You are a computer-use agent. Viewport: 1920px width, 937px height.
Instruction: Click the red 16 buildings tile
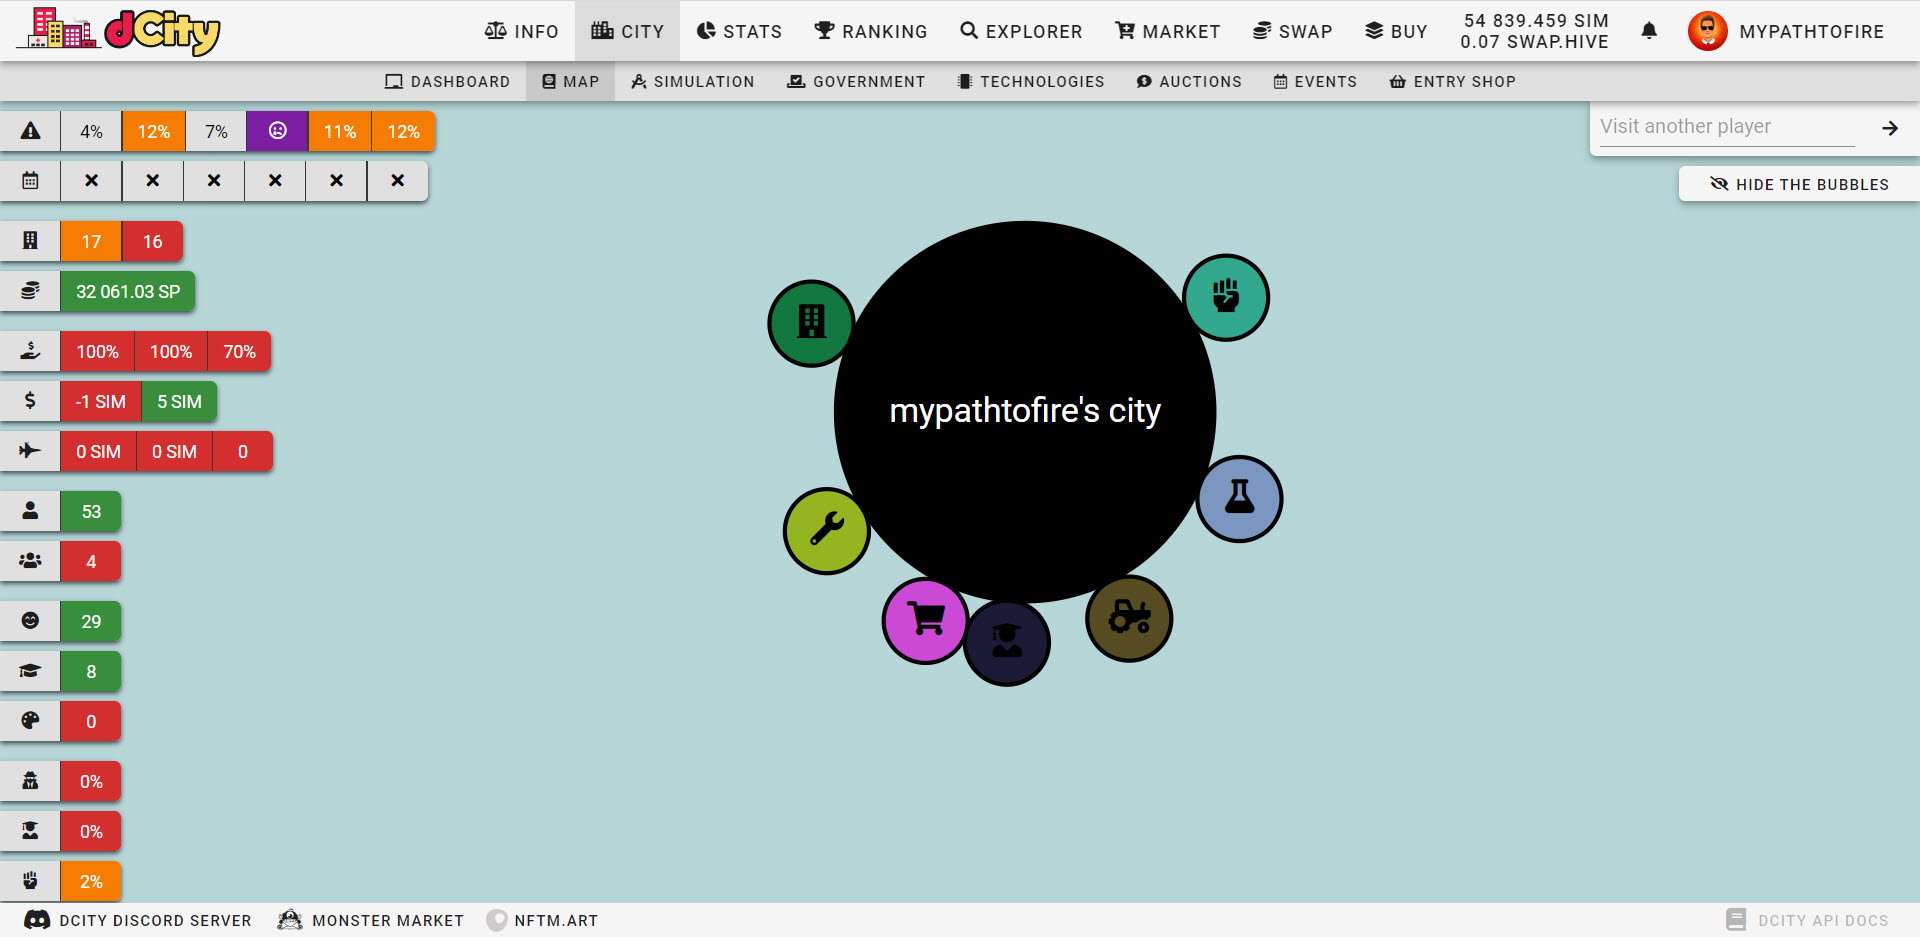tap(152, 241)
